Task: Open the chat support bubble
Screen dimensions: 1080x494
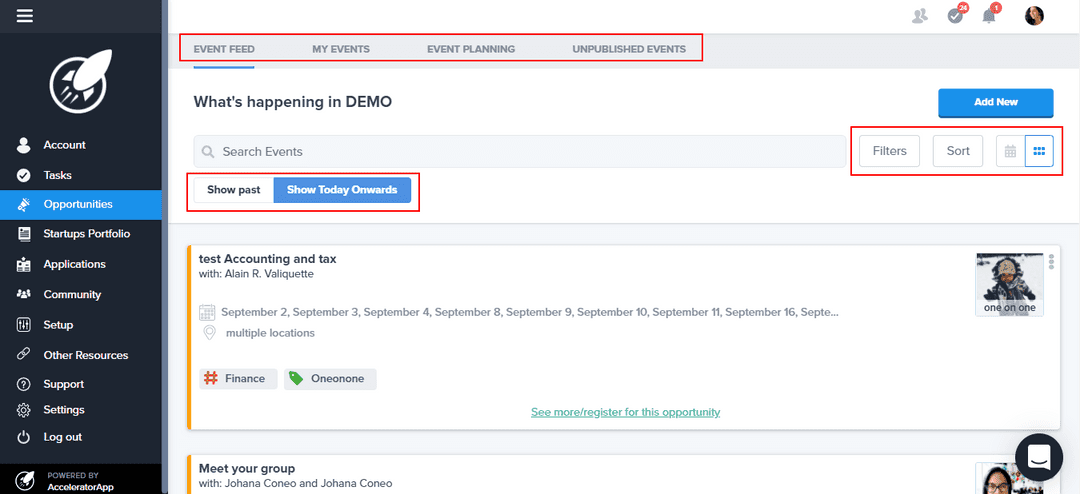Action: point(1039,458)
